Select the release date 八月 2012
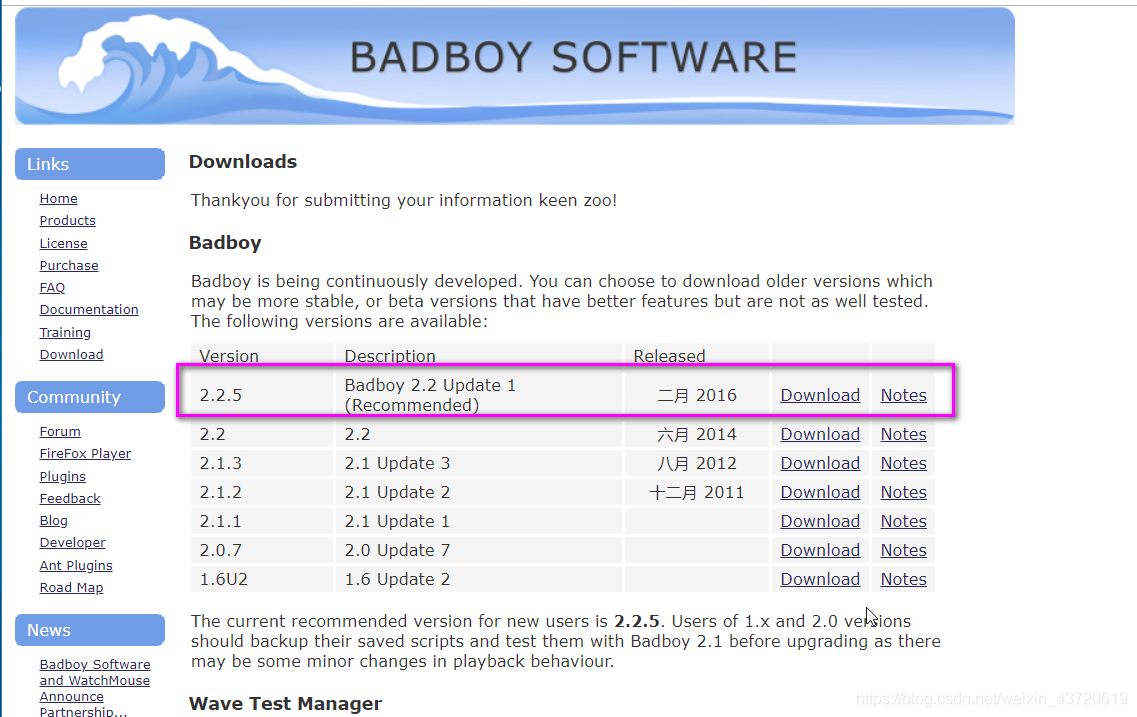The height and width of the screenshot is (717, 1137). click(x=697, y=463)
